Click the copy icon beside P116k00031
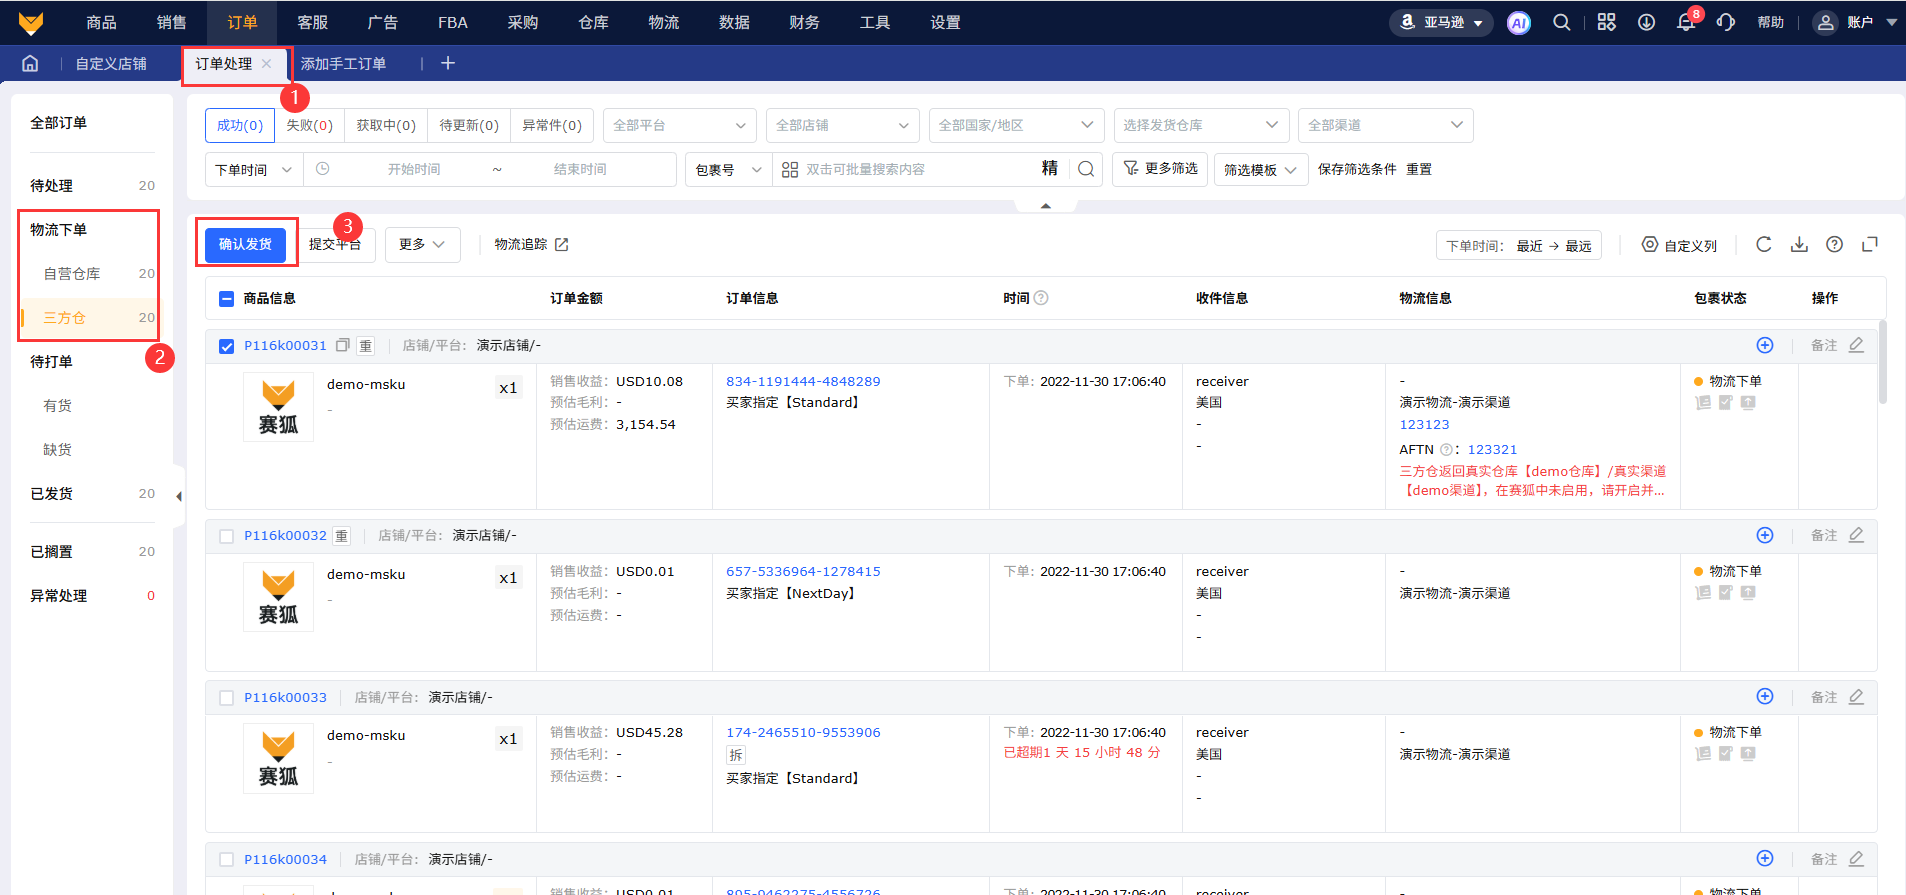Image resolution: width=1906 pixels, height=895 pixels. click(342, 346)
